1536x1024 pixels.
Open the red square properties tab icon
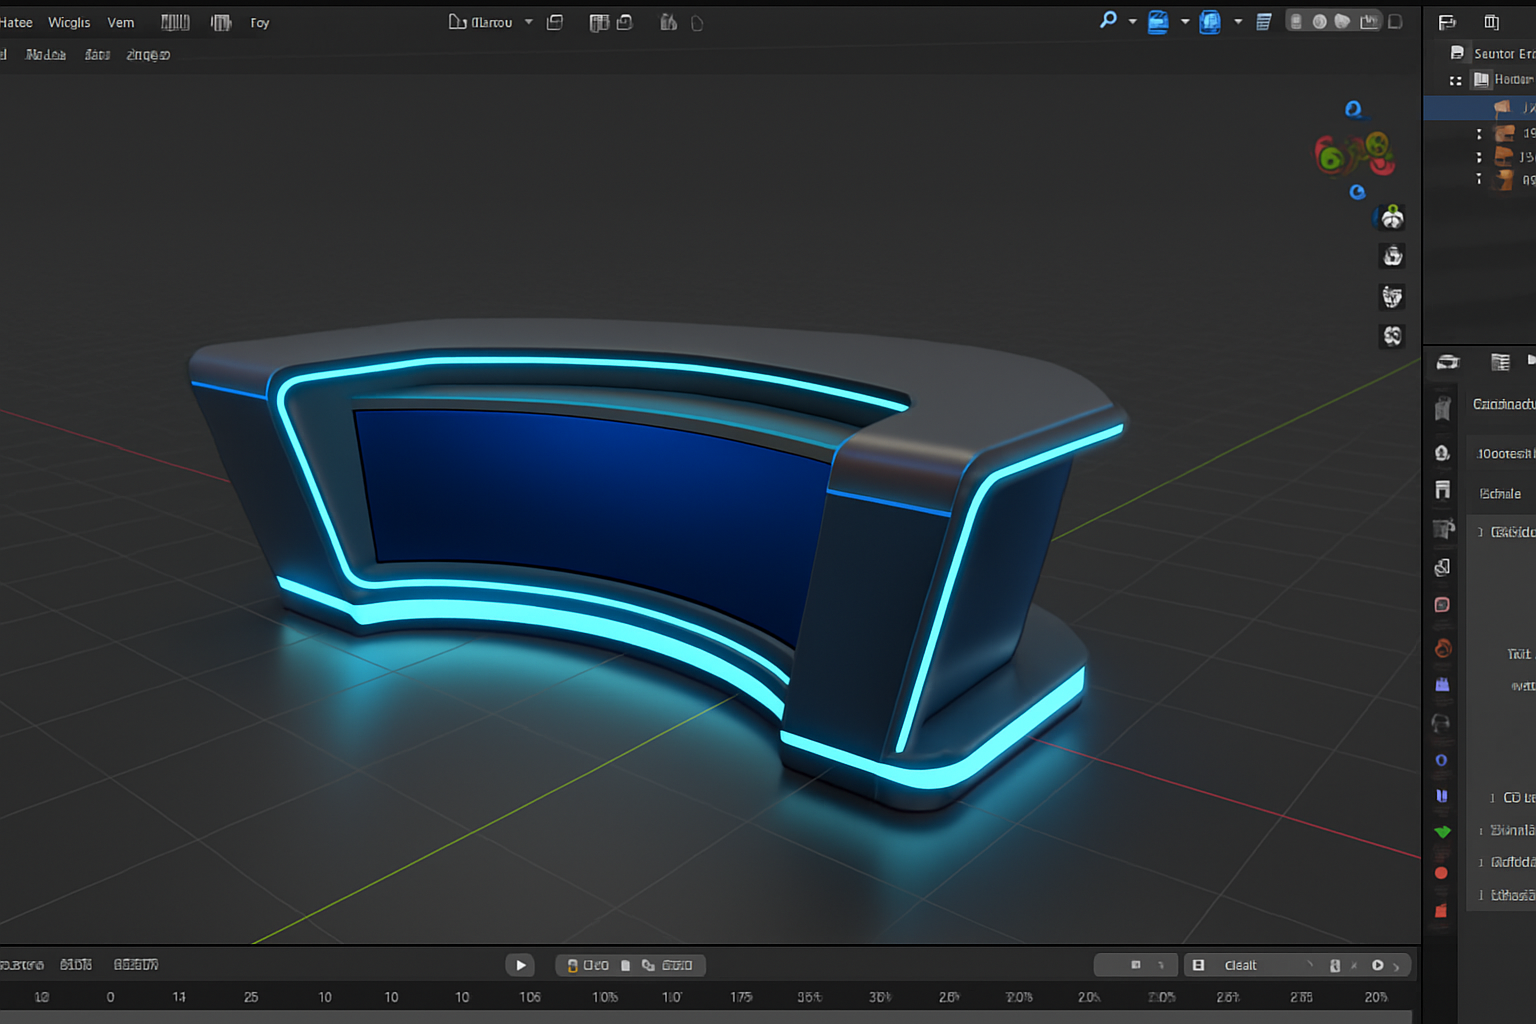[x=1442, y=605]
